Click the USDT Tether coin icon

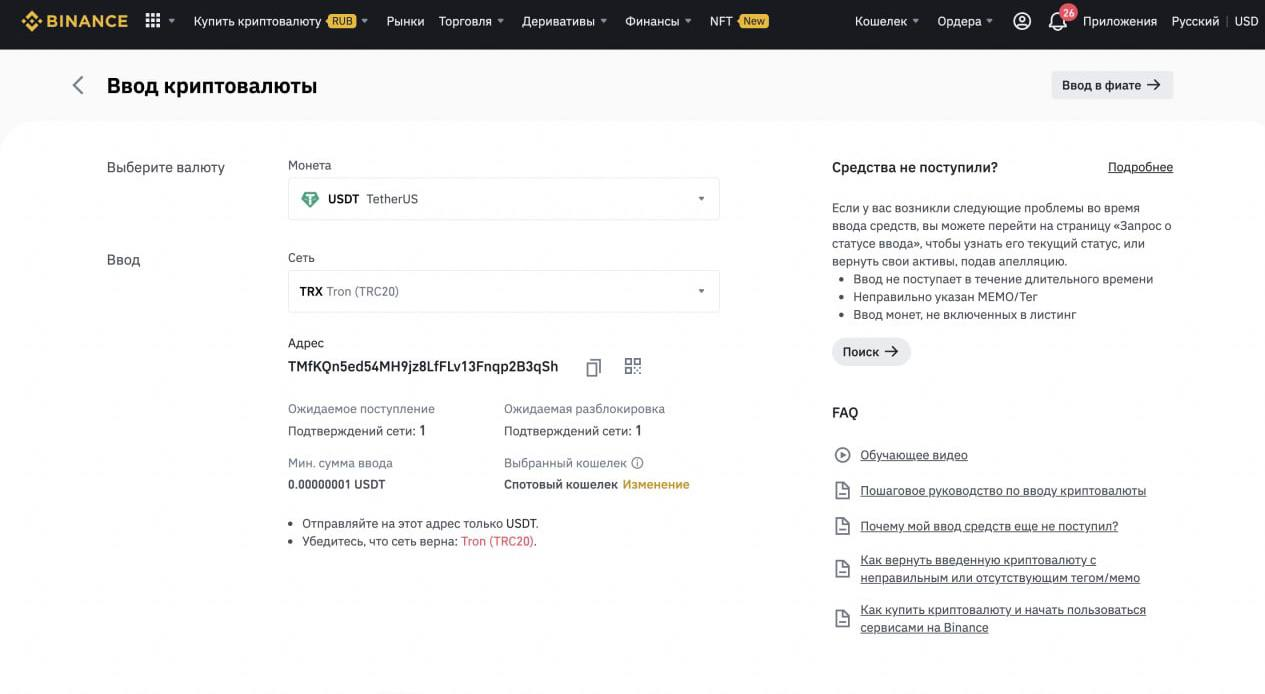310,199
